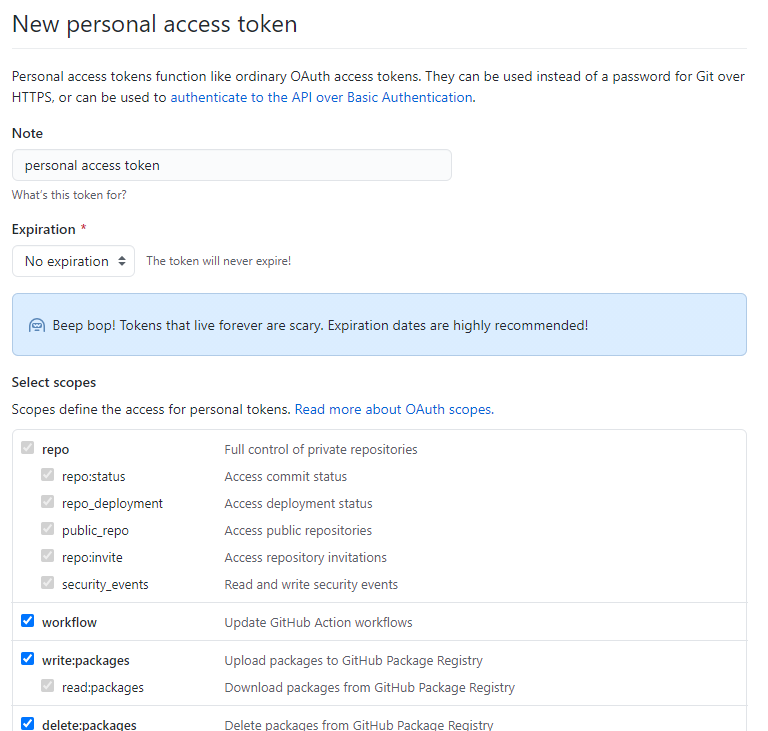Click the repo scope label
The height and width of the screenshot is (731, 768).
pos(55,449)
